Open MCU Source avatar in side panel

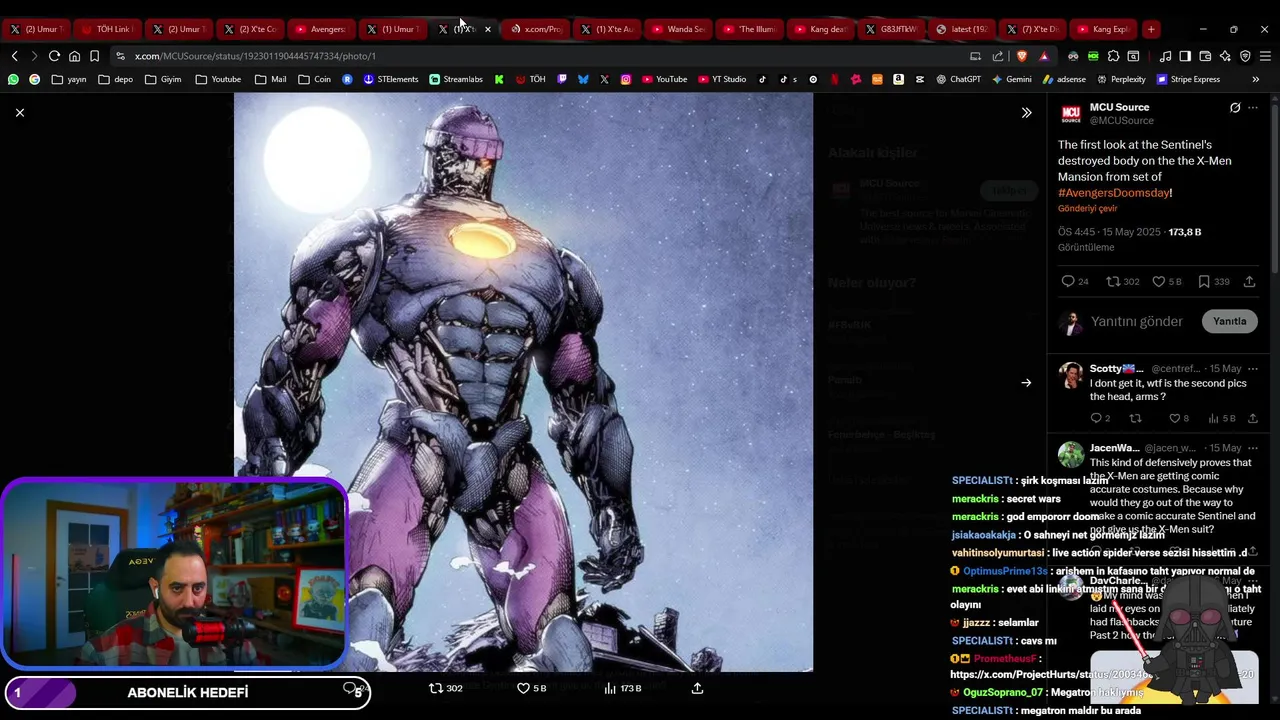pos(1071,114)
